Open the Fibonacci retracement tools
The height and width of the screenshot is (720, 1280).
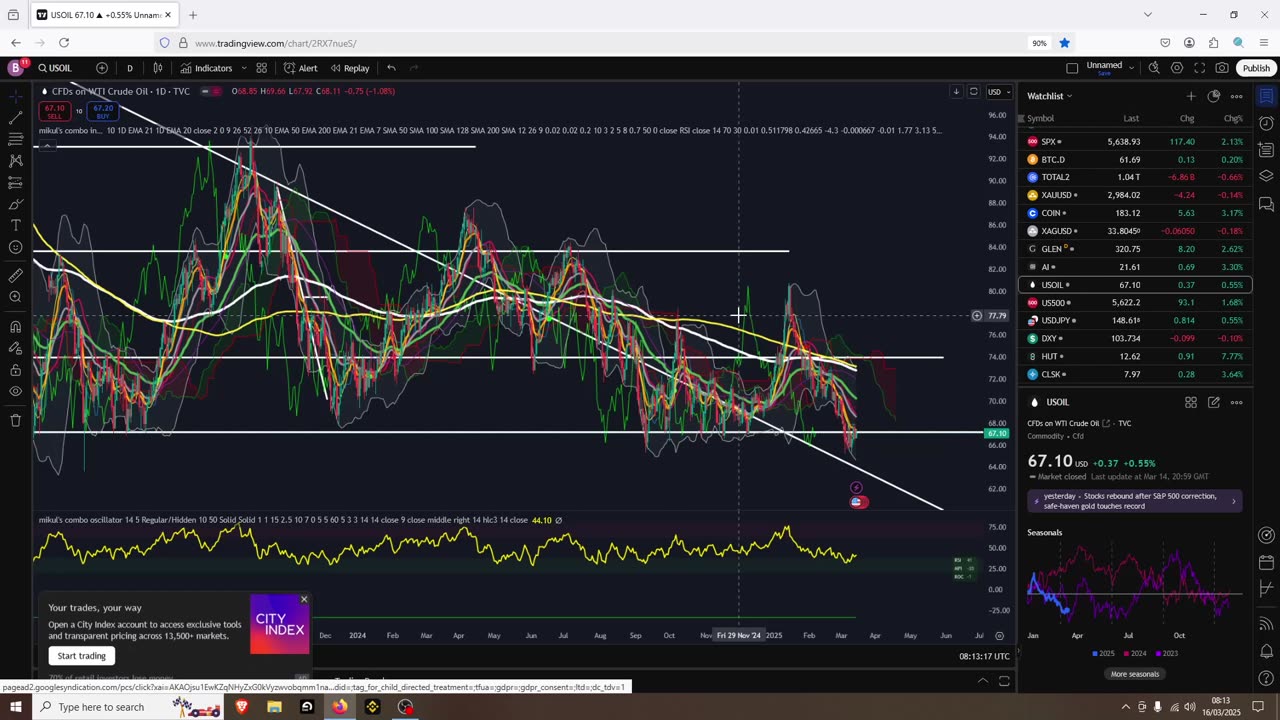[15, 139]
